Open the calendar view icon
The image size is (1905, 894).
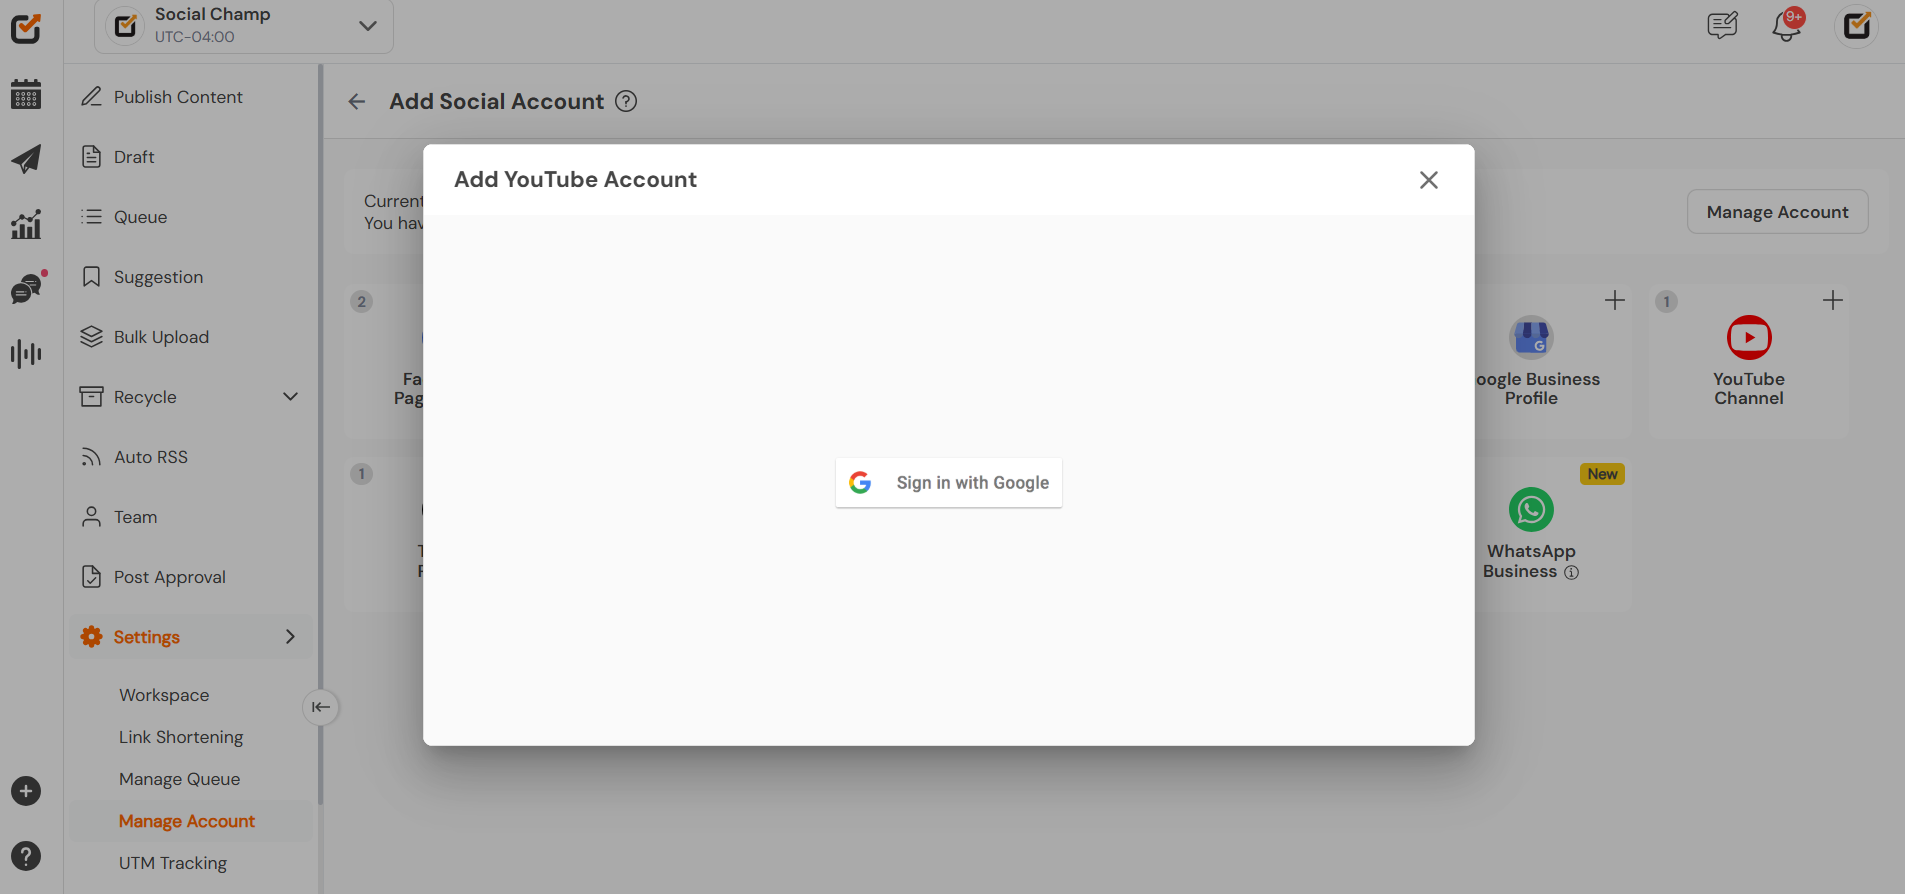coord(26,95)
